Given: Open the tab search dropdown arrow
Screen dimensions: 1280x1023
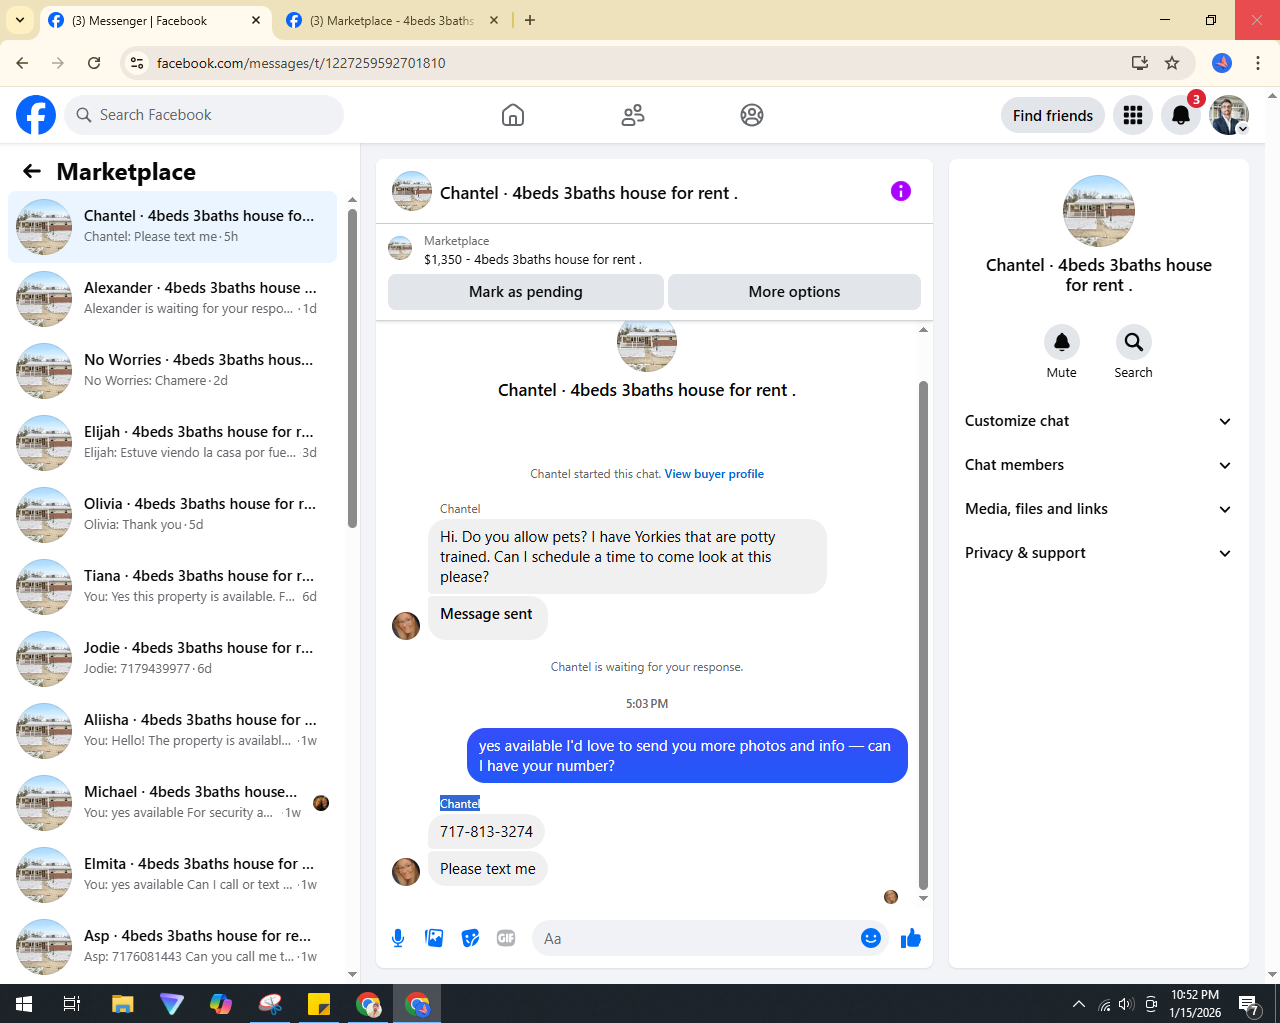Looking at the screenshot, I should (x=19, y=20).
